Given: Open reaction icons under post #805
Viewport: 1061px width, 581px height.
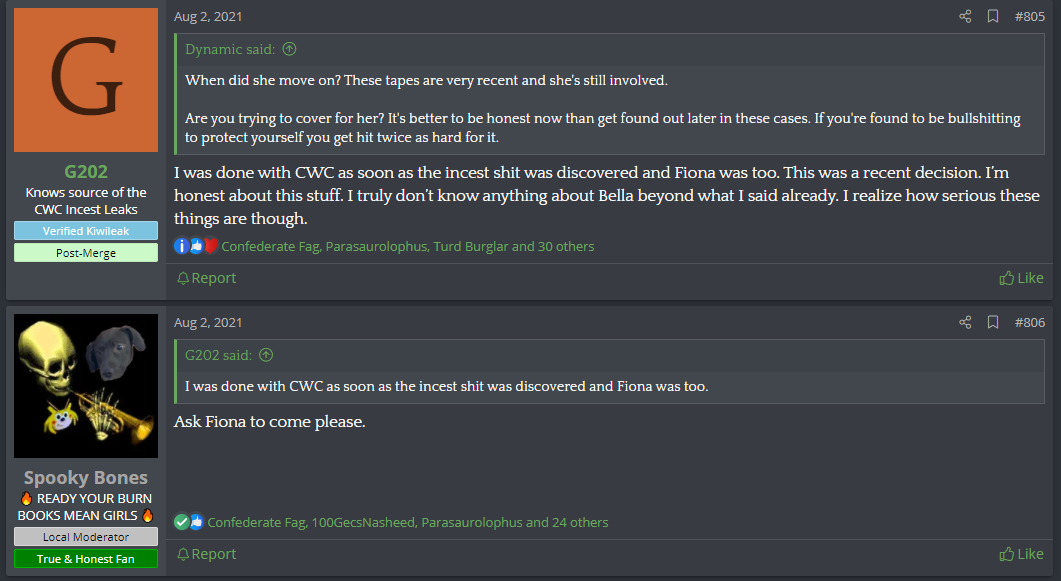Looking at the screenshot, I should point(196,246).
